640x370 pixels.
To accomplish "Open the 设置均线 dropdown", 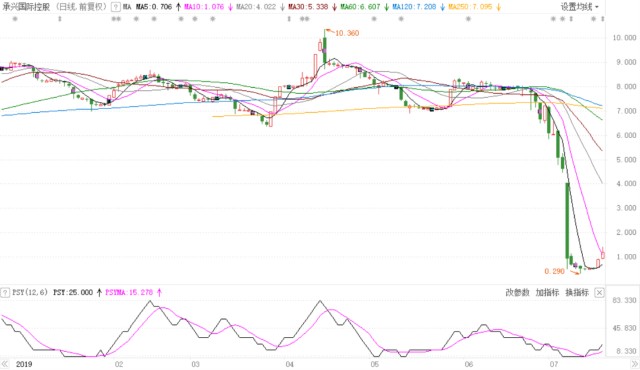I will [x=580, y=7].
